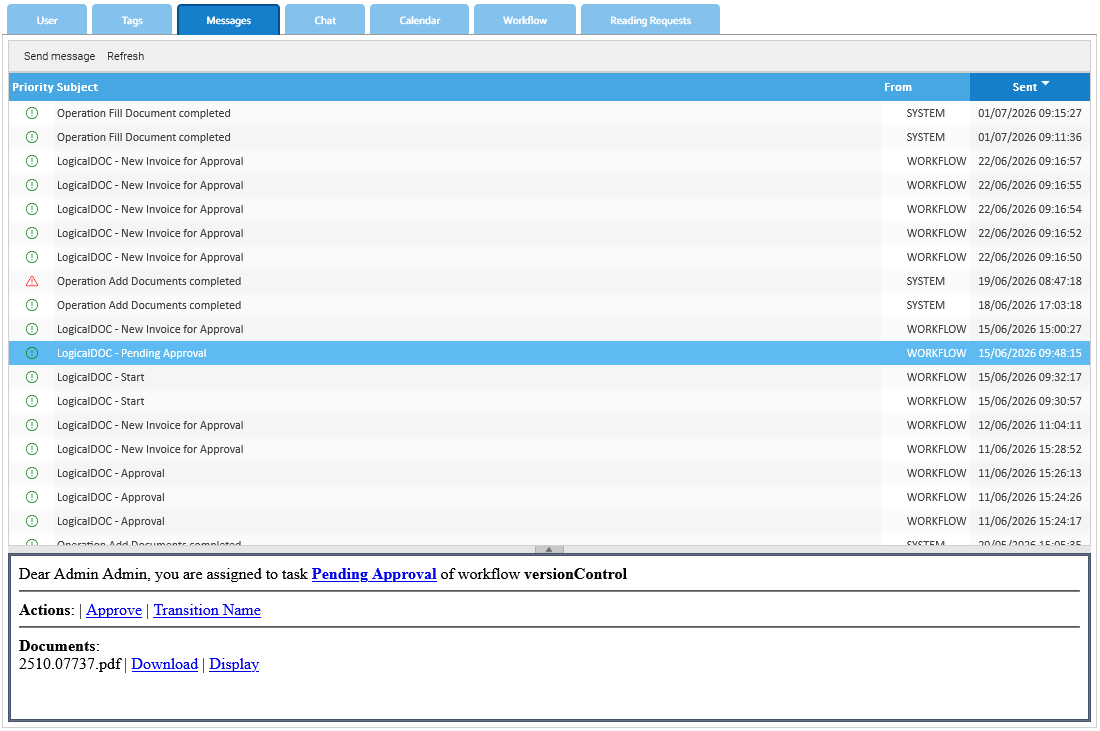Image resolution: width=1100 pixels, height=731 pixels.
Task: Click the Priority column header
Action: click(33, 87)
